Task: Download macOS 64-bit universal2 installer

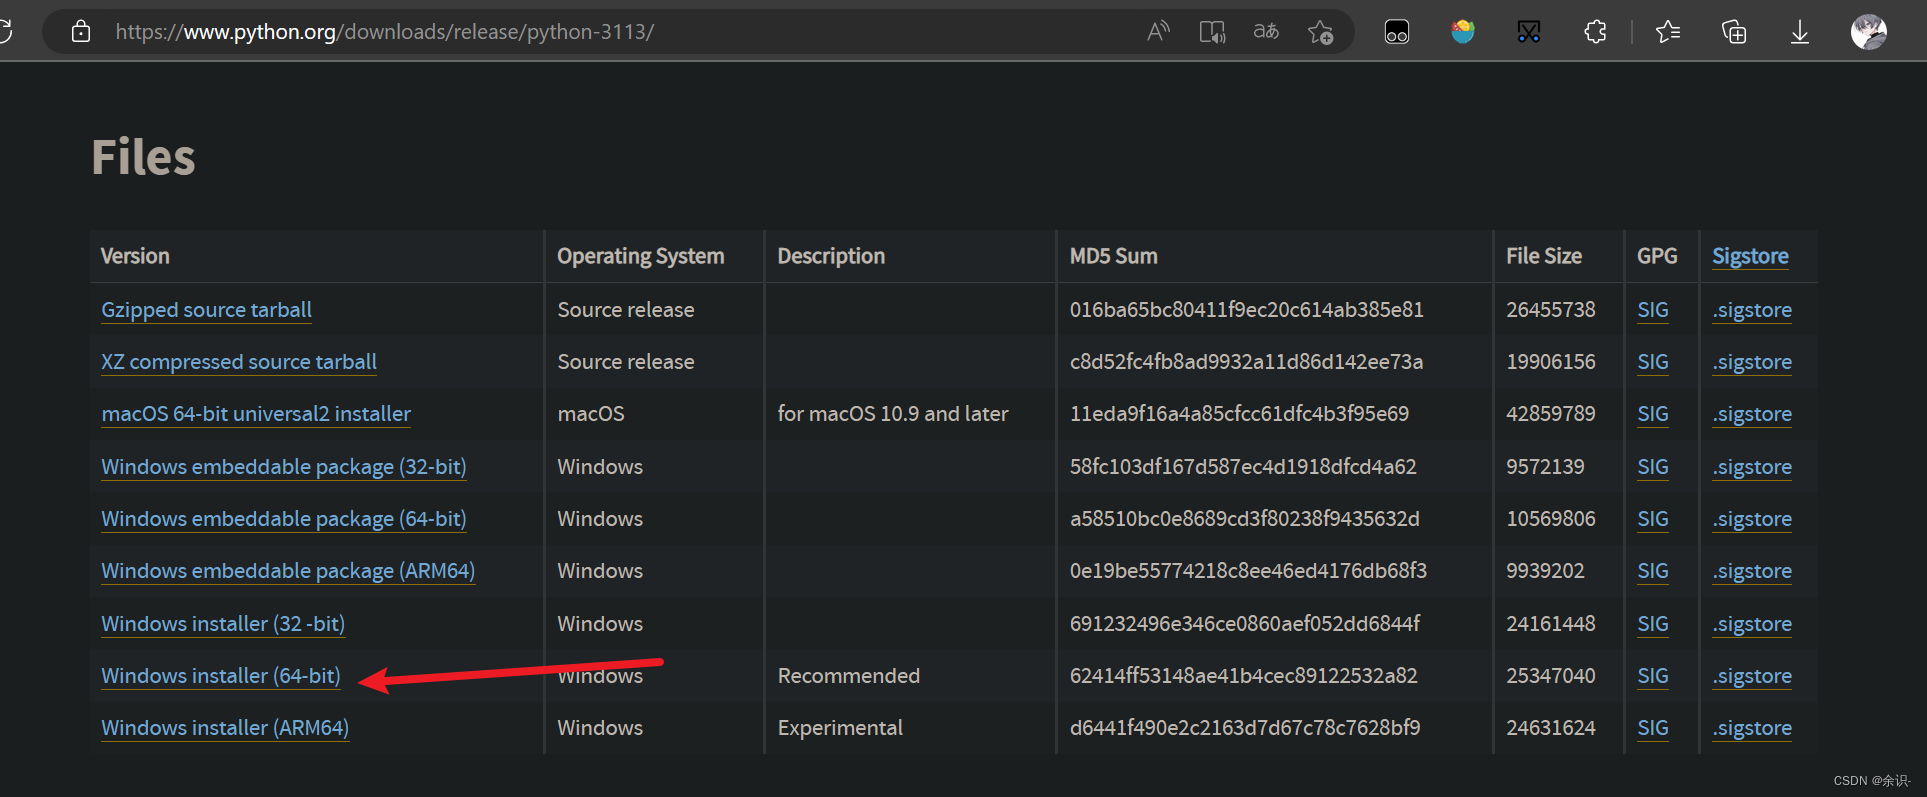Action: point(256,414)
